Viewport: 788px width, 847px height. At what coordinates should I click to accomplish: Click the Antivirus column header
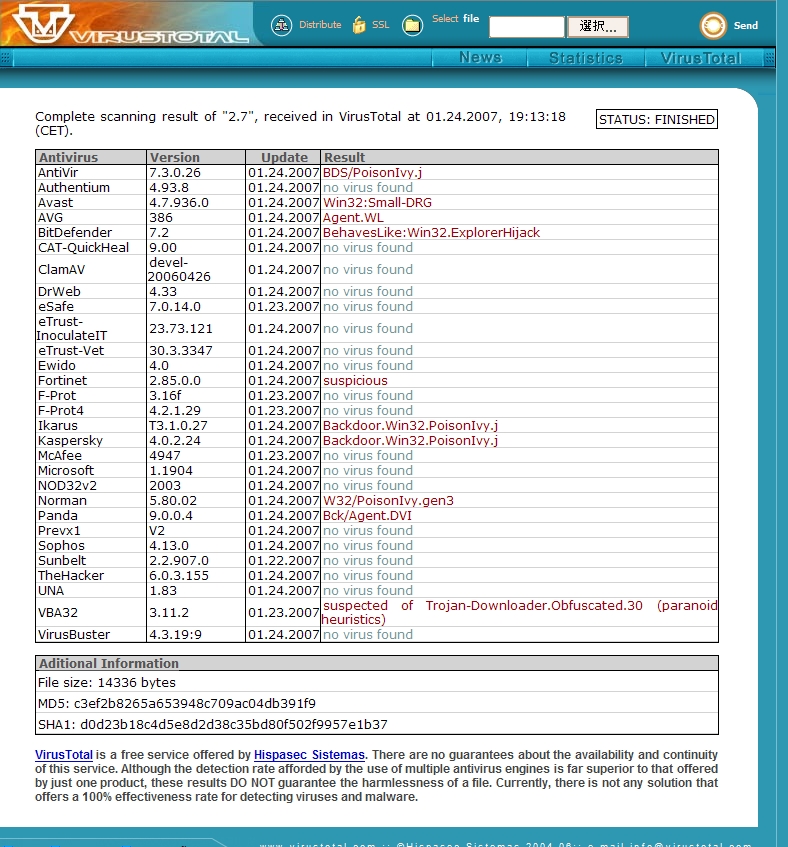tap(91, 157)
